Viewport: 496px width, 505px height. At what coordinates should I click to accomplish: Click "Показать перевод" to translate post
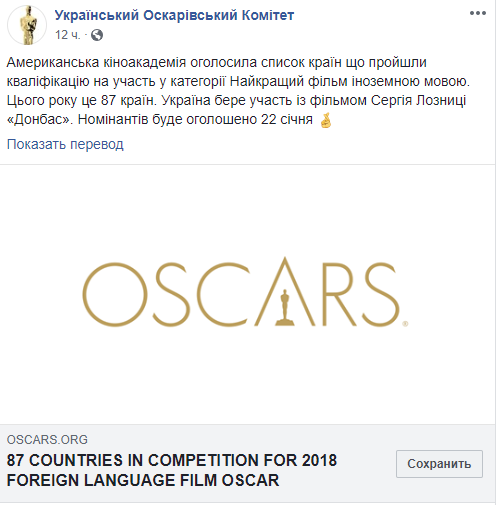coord(65,144)
